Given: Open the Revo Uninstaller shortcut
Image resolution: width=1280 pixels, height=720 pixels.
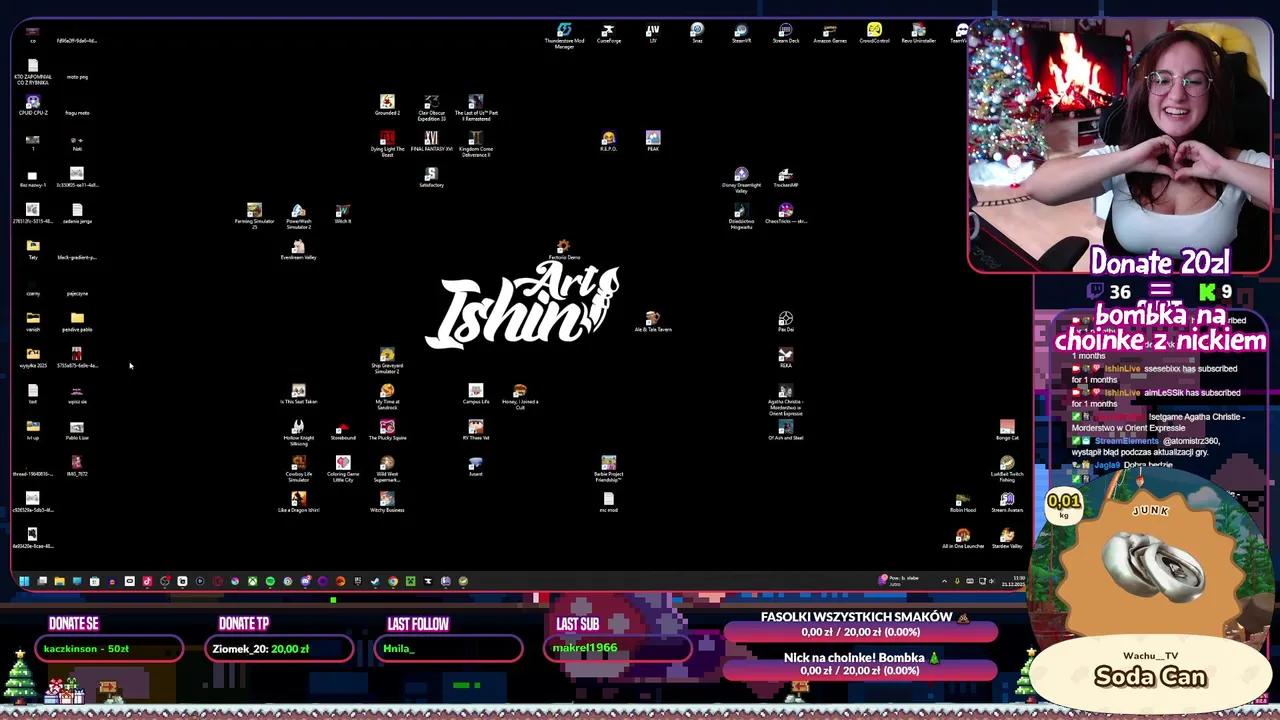Looking at the screenshot, I should [x=917, y=30].
